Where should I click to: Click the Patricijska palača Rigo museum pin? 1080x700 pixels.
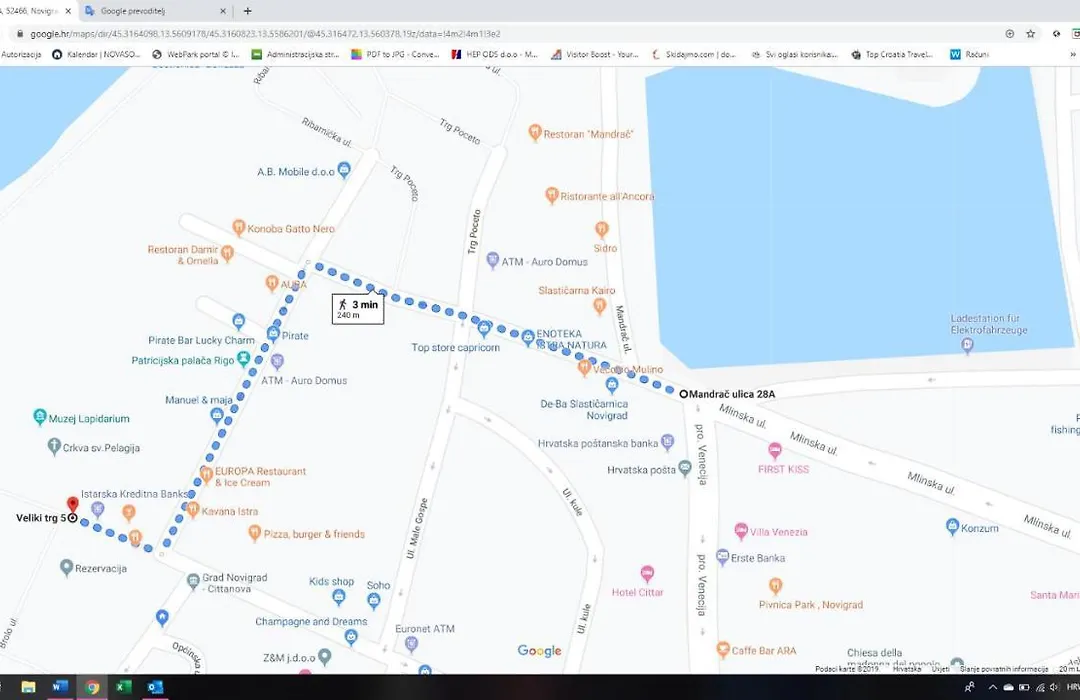243,359
